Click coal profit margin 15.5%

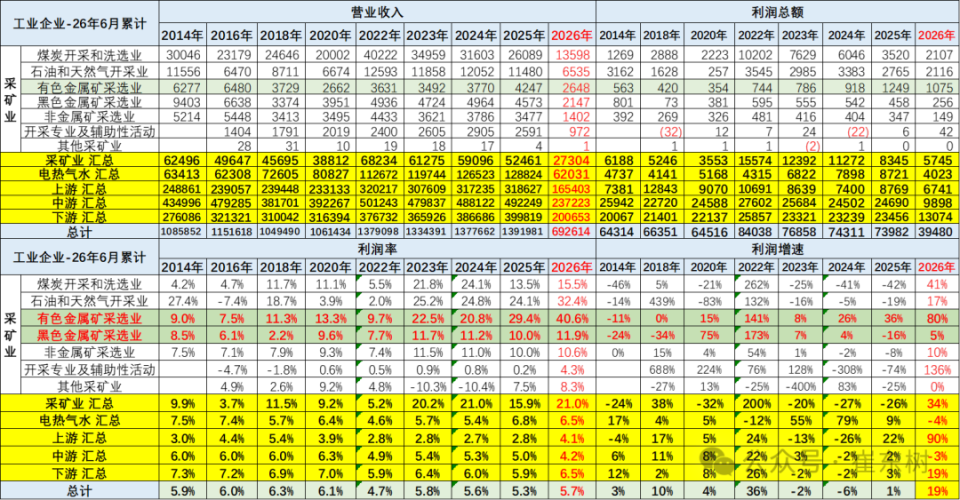coord(573,284)
